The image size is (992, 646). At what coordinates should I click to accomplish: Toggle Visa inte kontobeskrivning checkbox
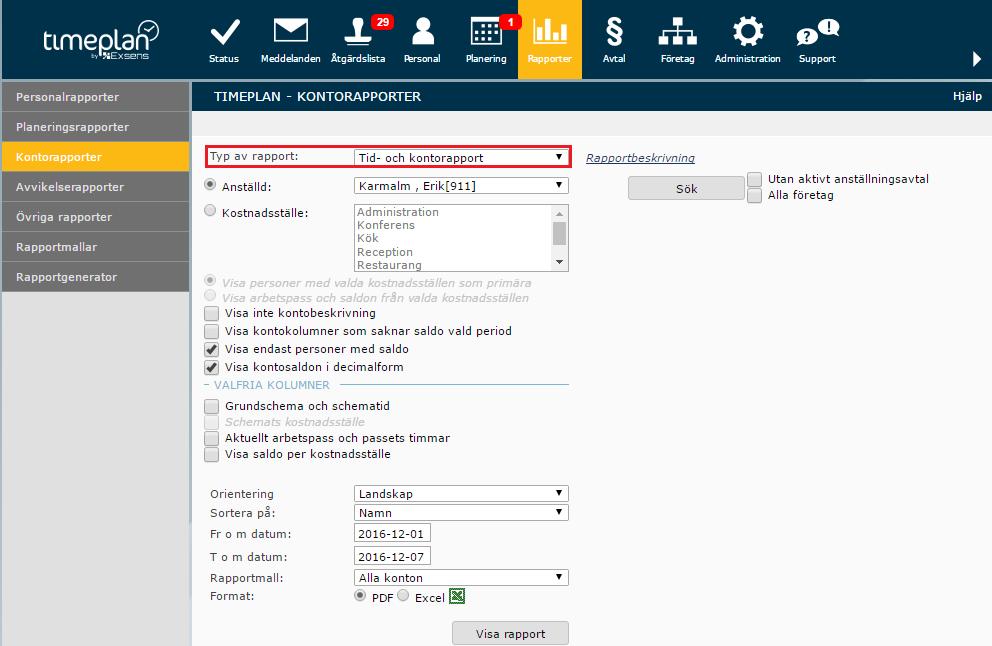click(x=212, y=314)
